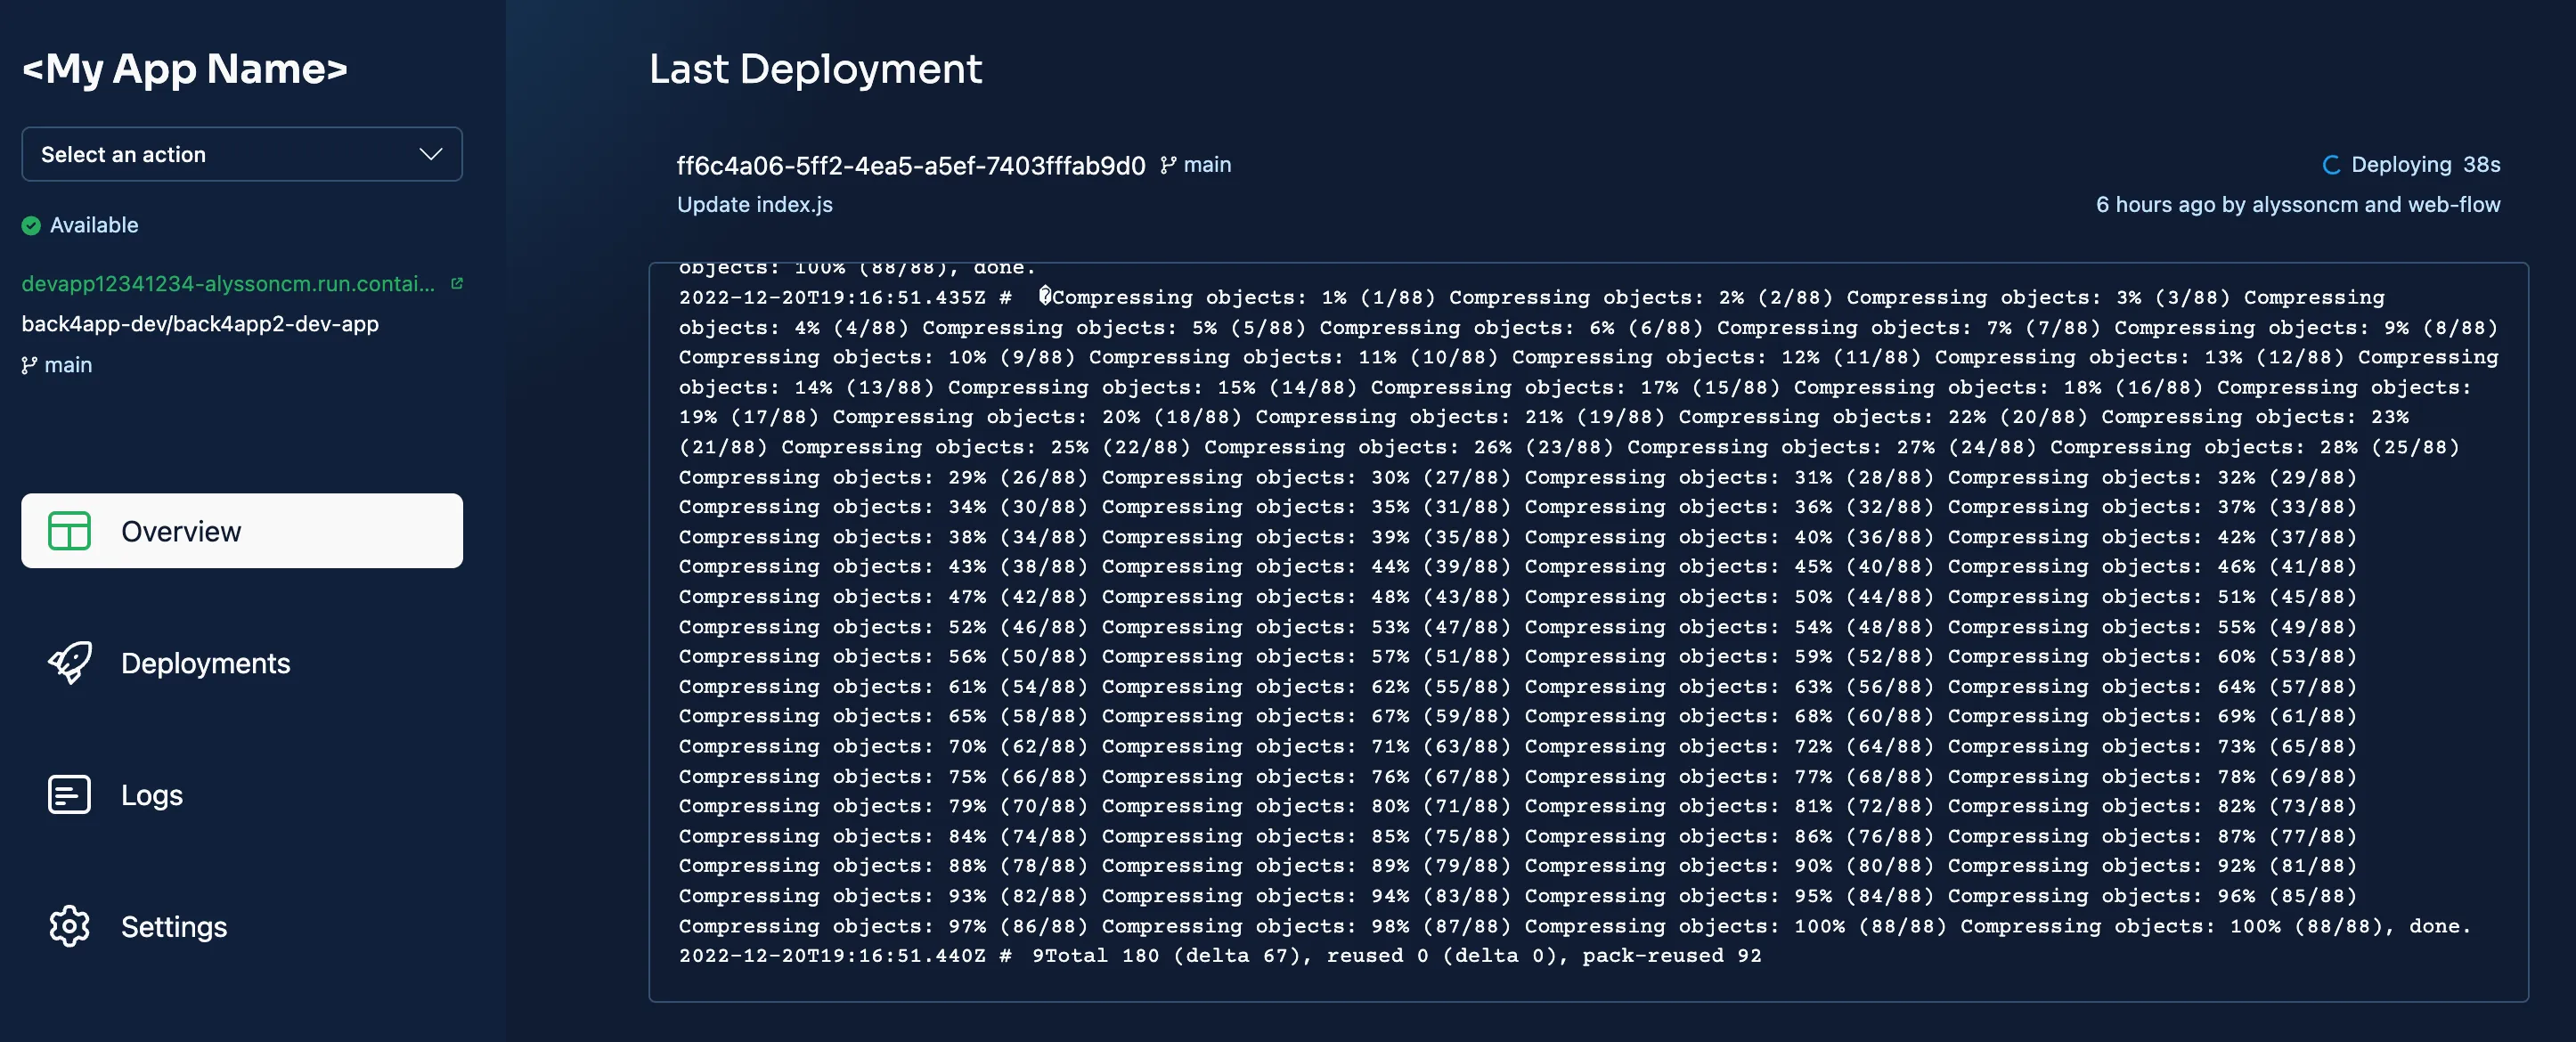Open the back4app-dev/back4app2-dev-app repository text
The image size is (2576, 1042).
[200, 324]
